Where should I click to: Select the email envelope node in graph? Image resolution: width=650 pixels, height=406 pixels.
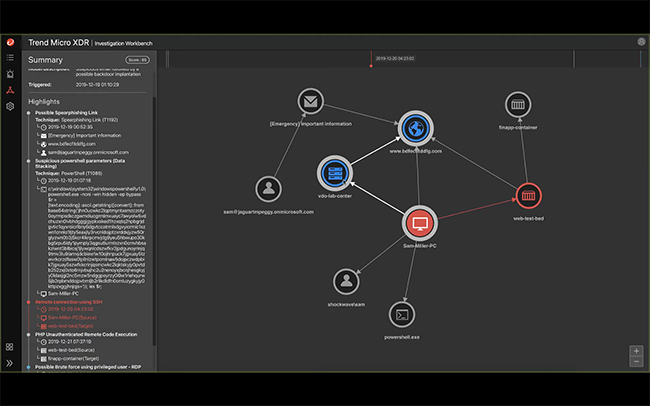click(310, 101)
